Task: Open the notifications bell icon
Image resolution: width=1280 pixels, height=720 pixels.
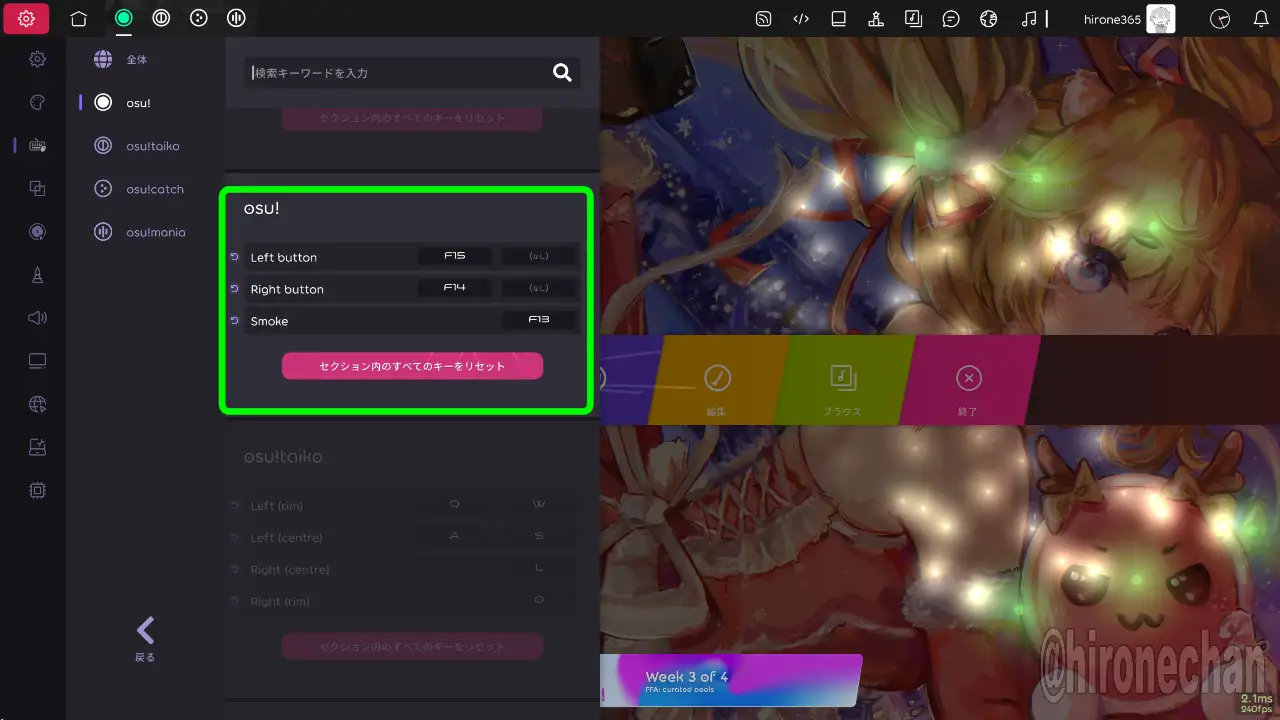Action: [x=1261, y=18]
